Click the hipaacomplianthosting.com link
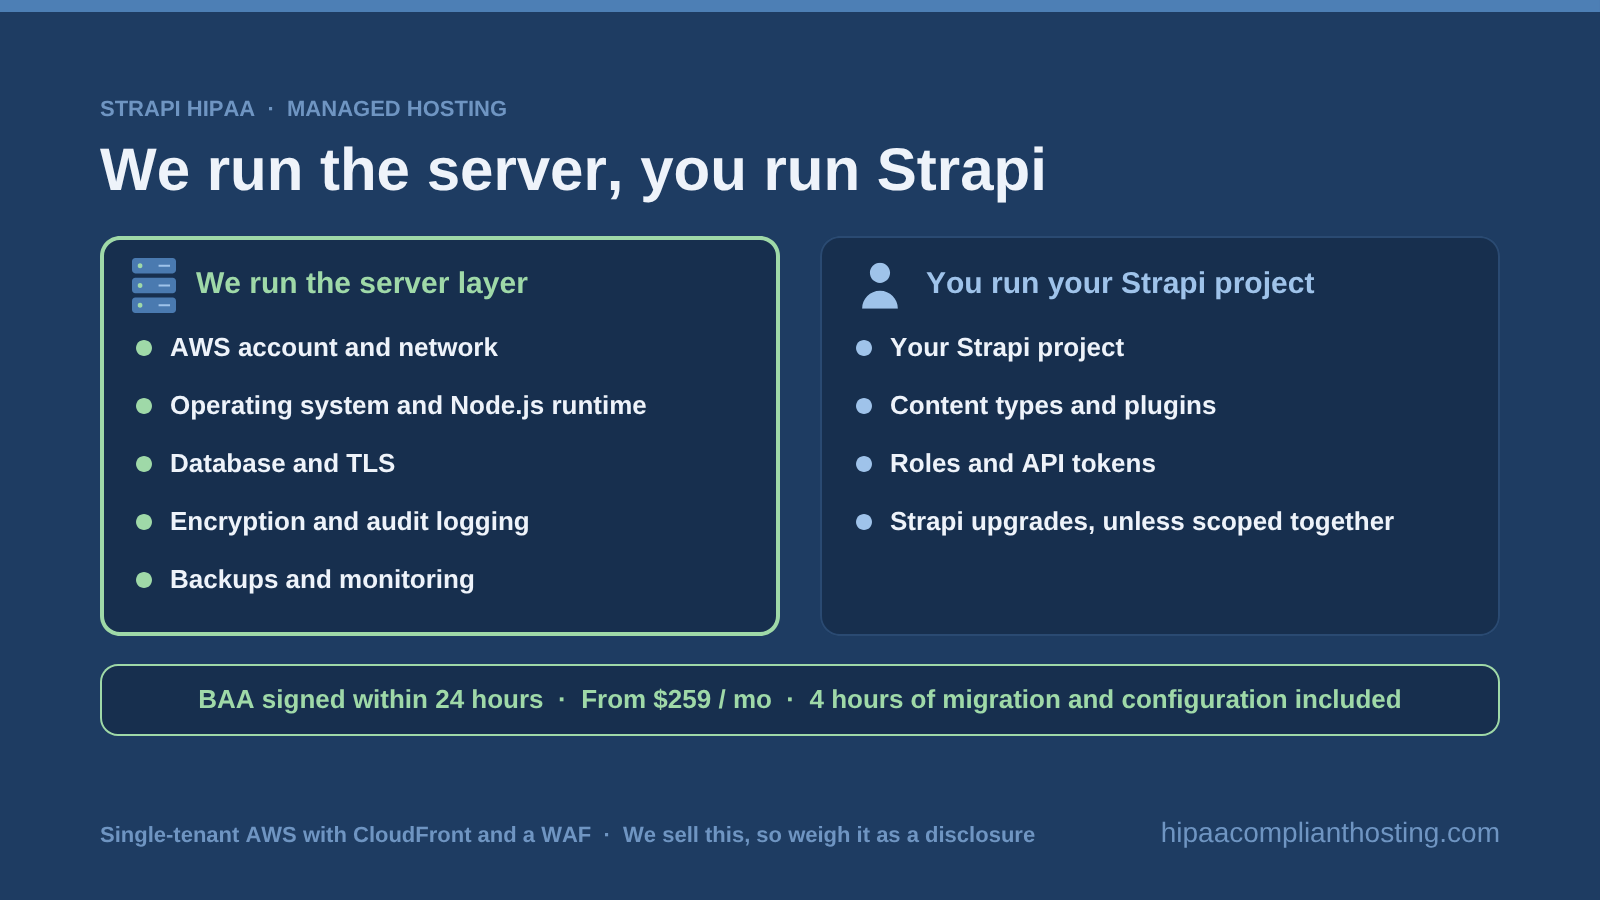1600x900 pixels. click(1330, 833)
